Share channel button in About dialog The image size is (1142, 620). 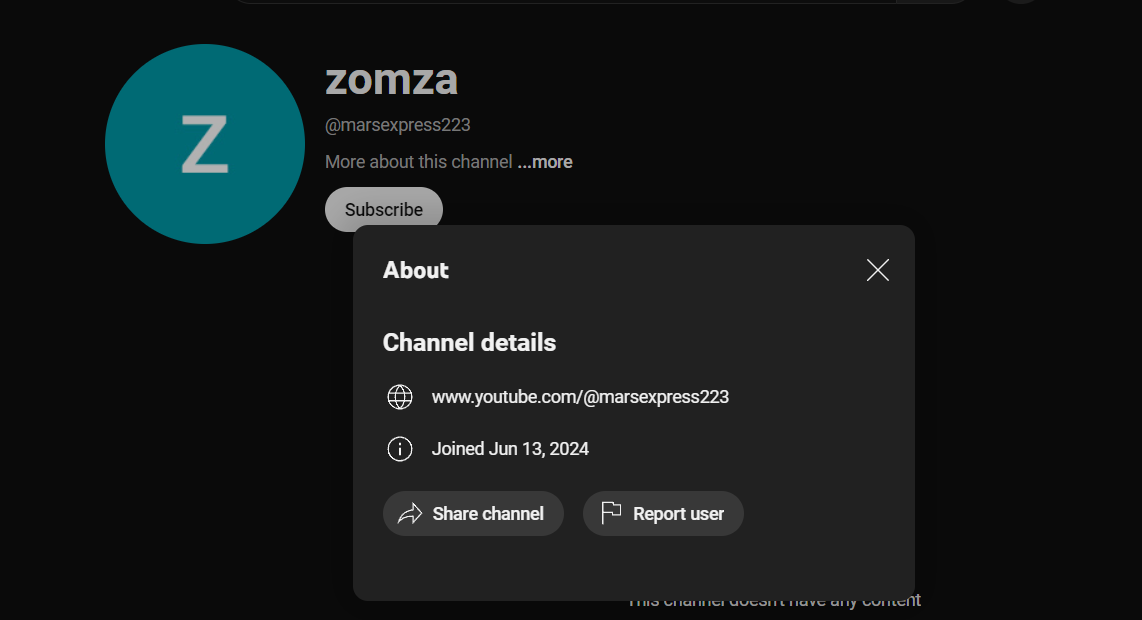pos(473,514)
